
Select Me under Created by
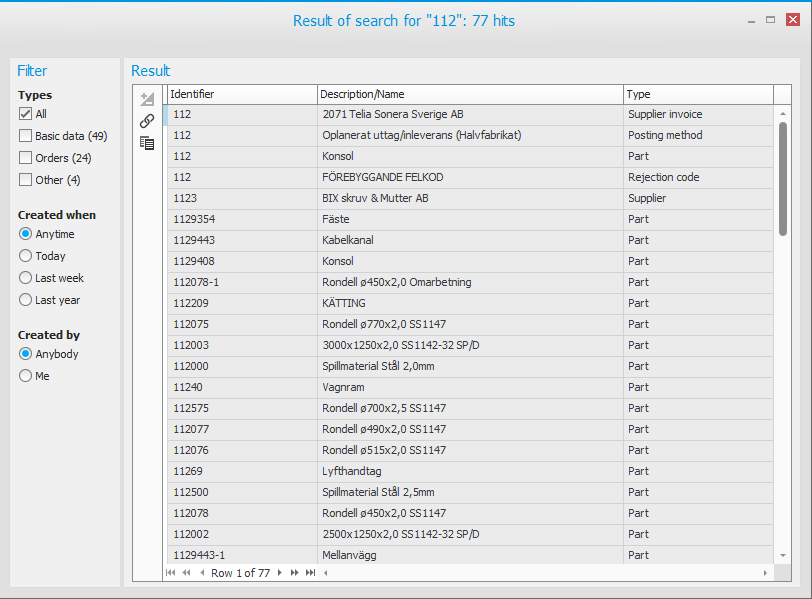(26, 376)
